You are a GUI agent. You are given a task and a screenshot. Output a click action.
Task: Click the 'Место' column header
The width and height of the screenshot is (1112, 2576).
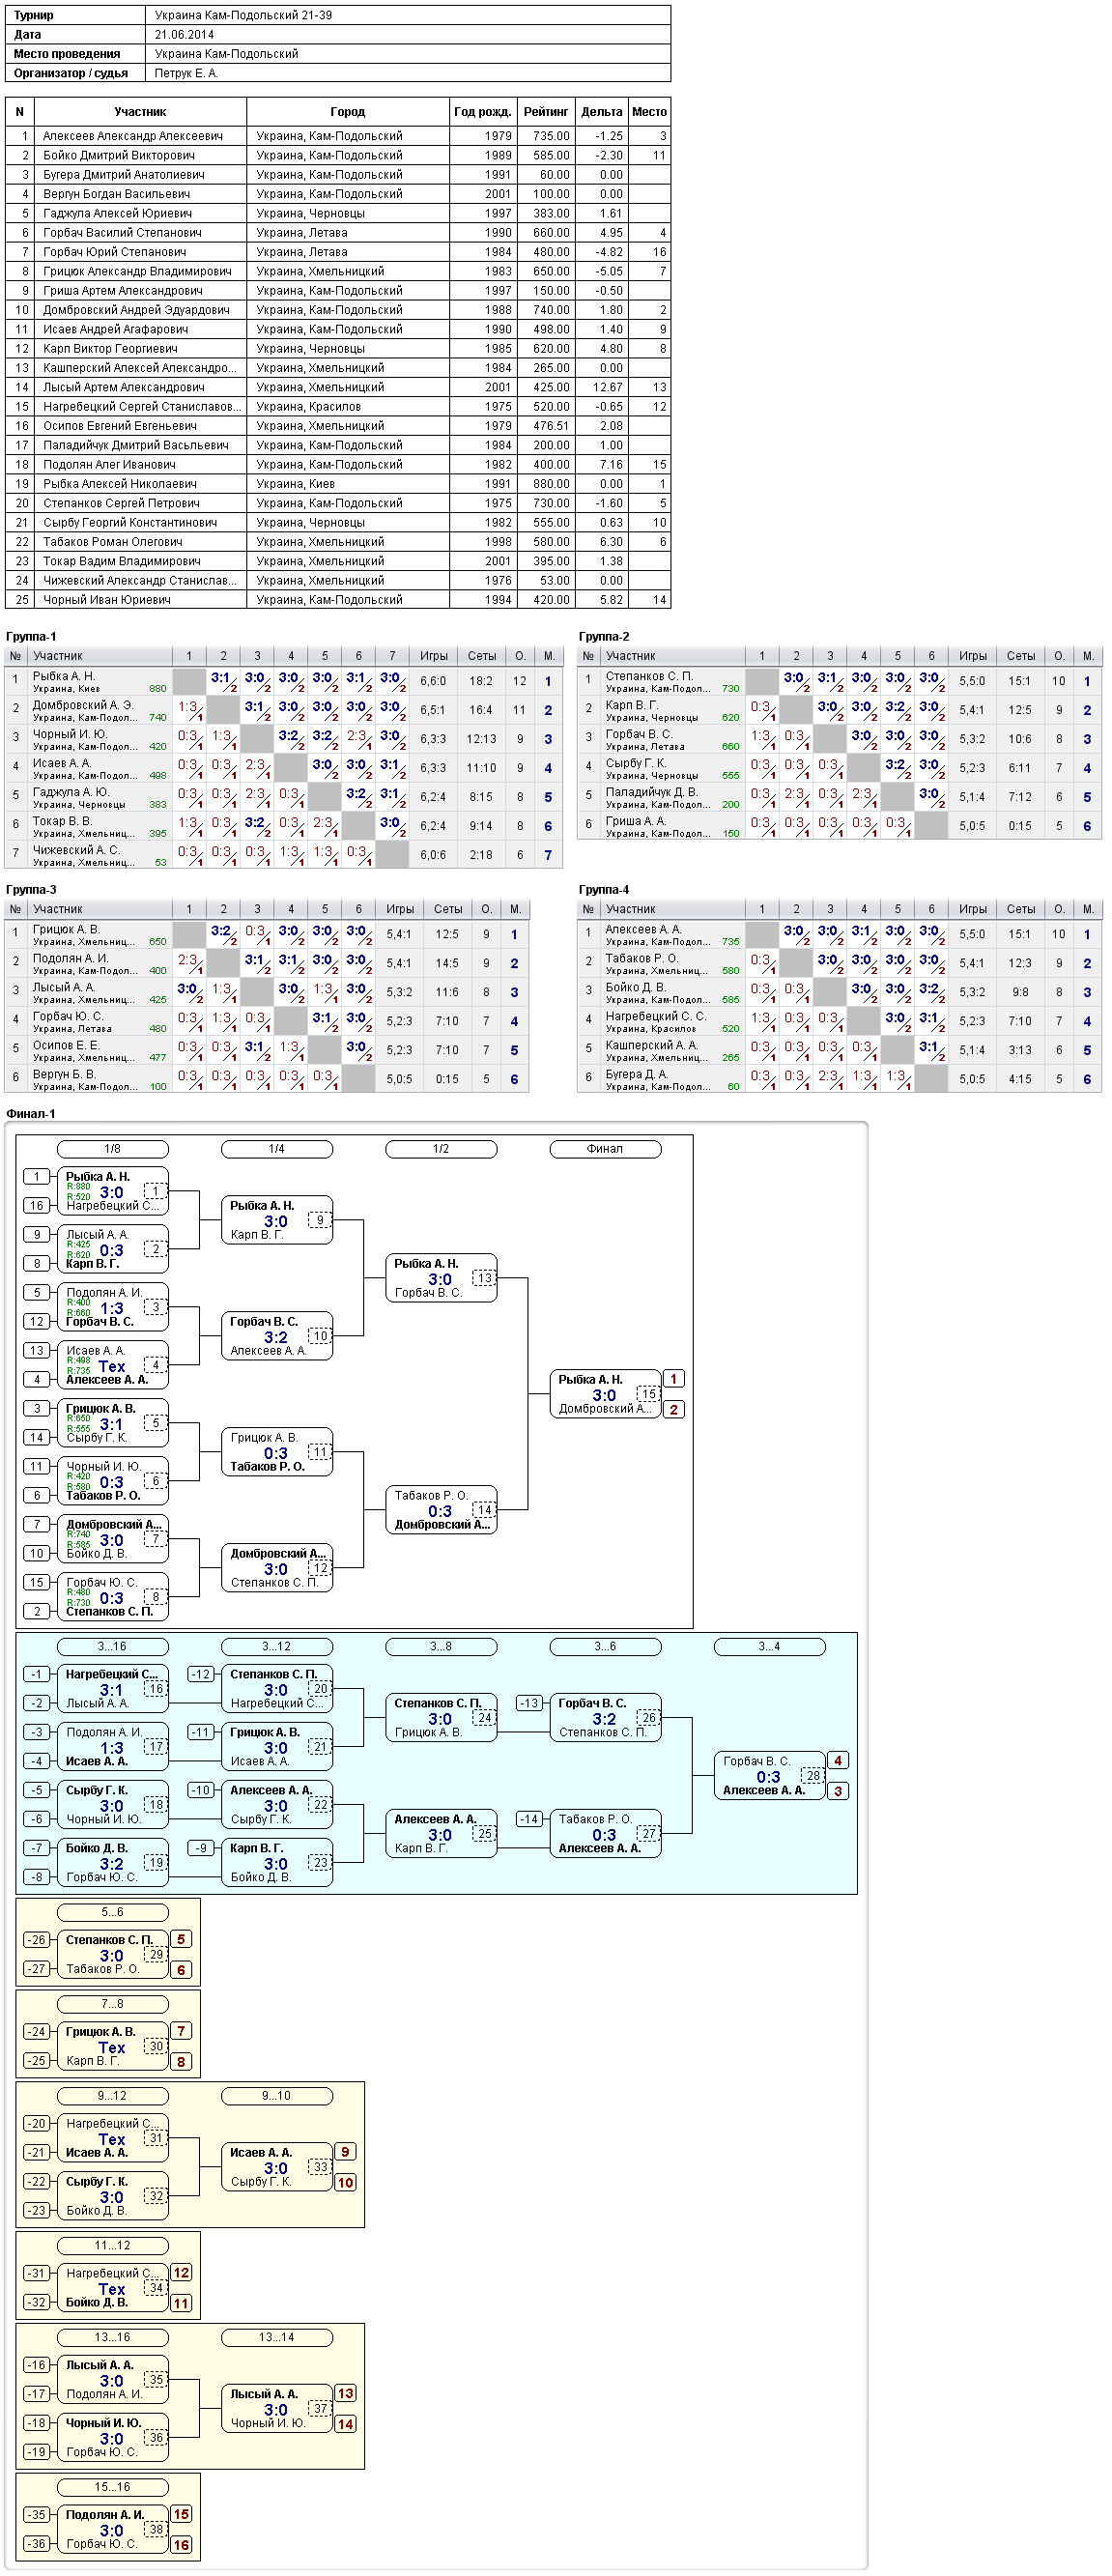(x=649, y=112)
